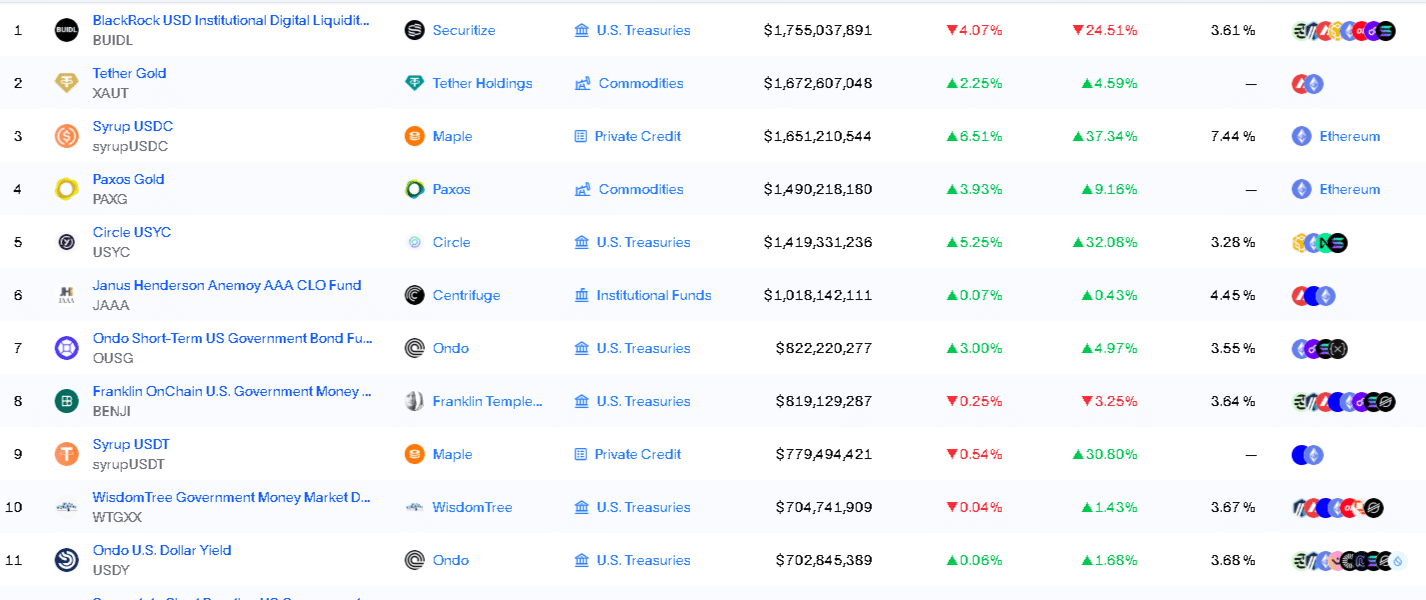This screenshot has height=600, width=1426.
Task: Click the BUIDL token logo icon
Action: [x=67, y=30]
